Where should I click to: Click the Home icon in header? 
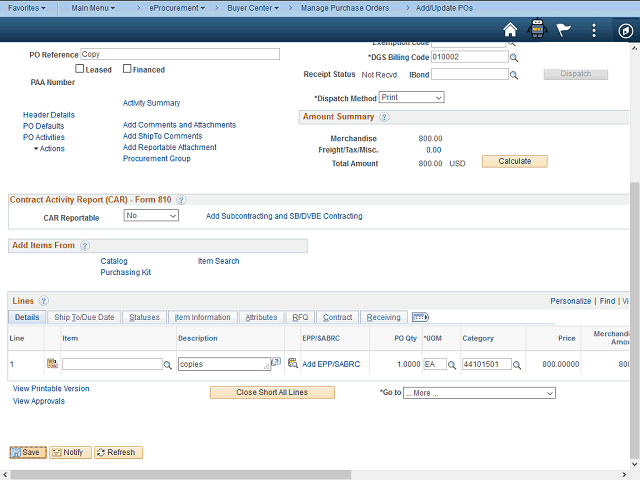click(511, 30)
